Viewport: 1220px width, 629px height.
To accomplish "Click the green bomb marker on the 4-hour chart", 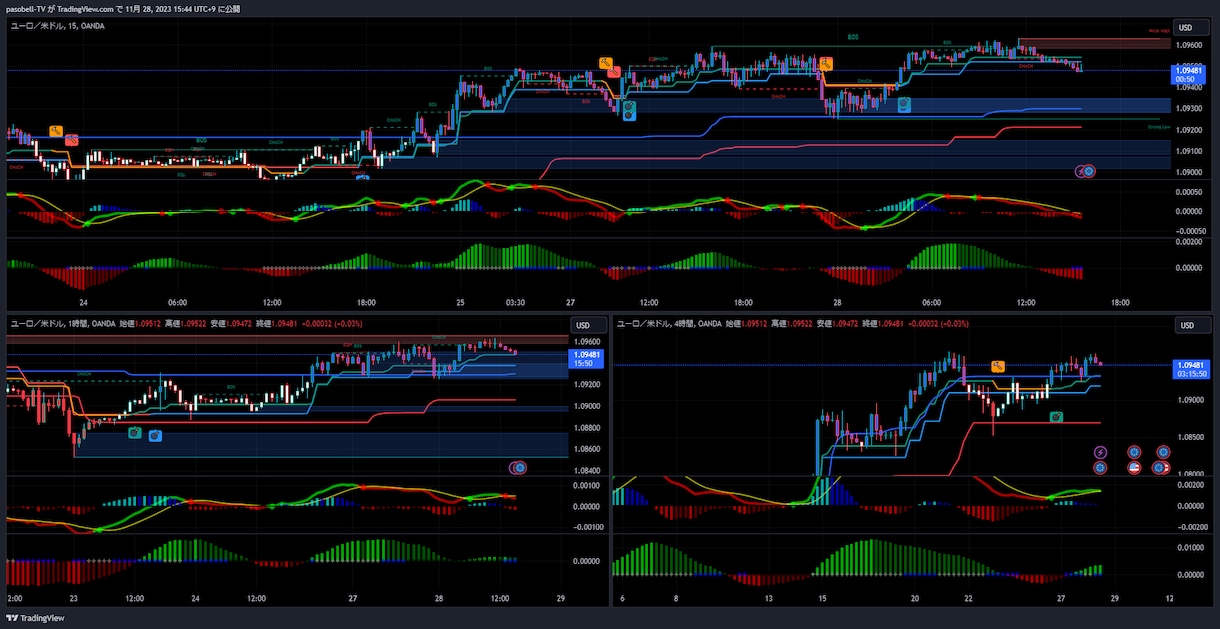I will [1056, 417].
